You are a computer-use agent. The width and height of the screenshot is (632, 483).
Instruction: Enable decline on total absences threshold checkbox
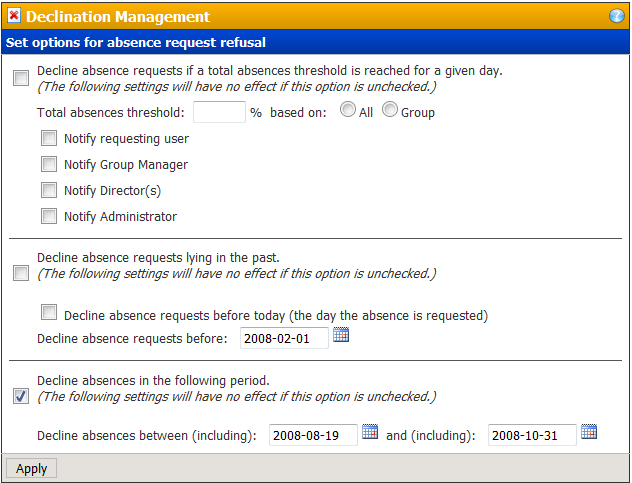tap(21, 78)
